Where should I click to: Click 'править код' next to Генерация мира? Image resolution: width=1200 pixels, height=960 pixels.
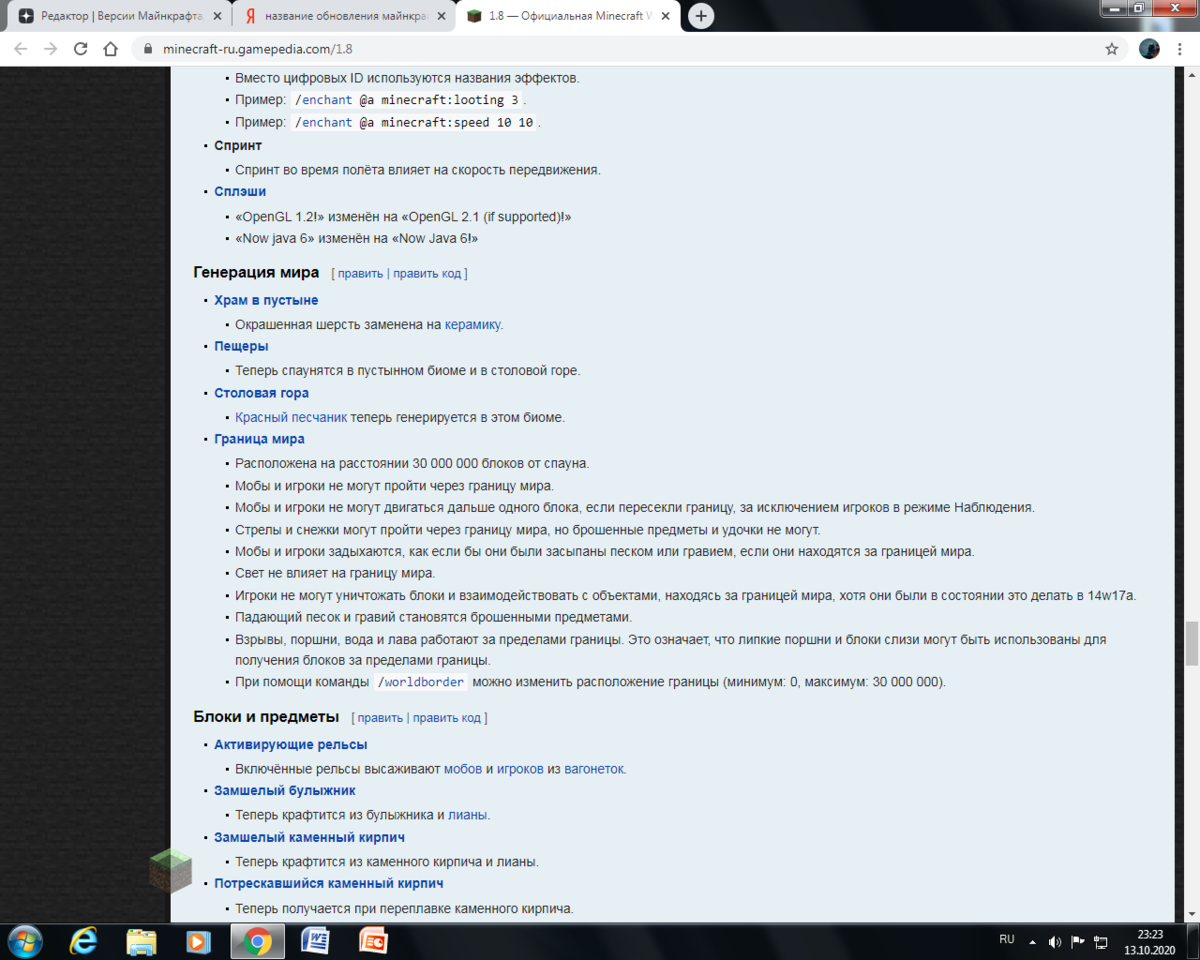427,273
